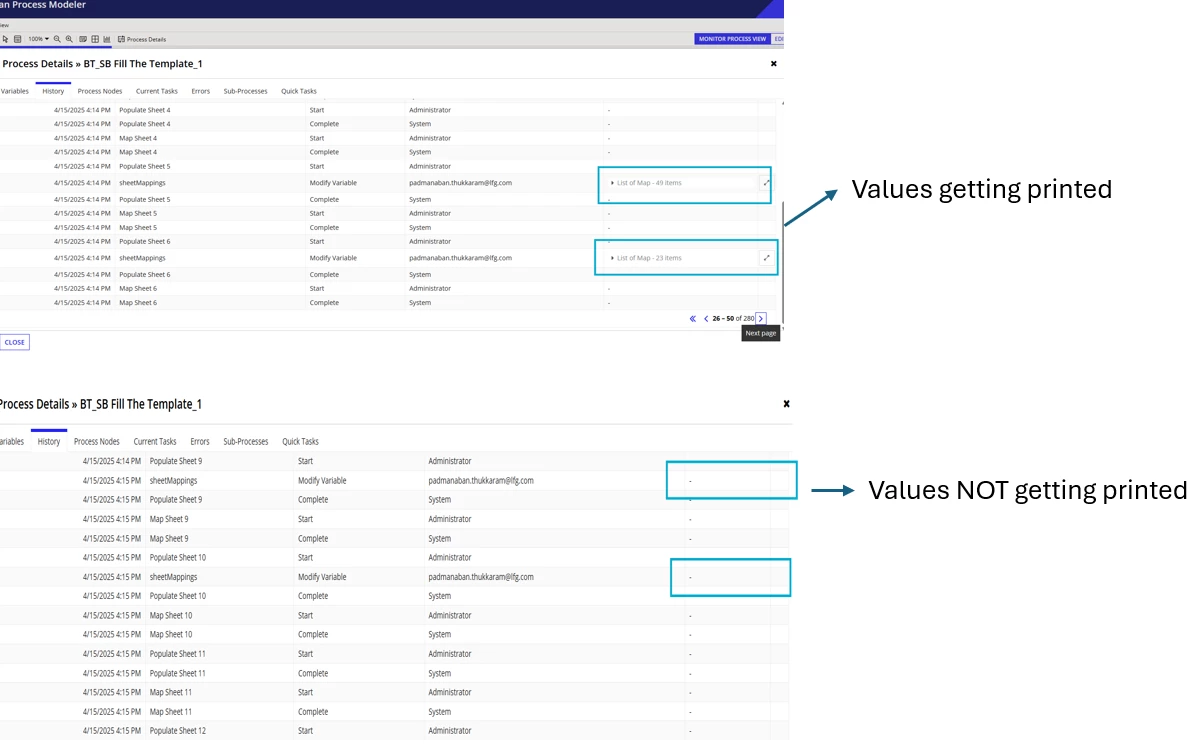Click the bar chart analytics icon

(106, 39)
